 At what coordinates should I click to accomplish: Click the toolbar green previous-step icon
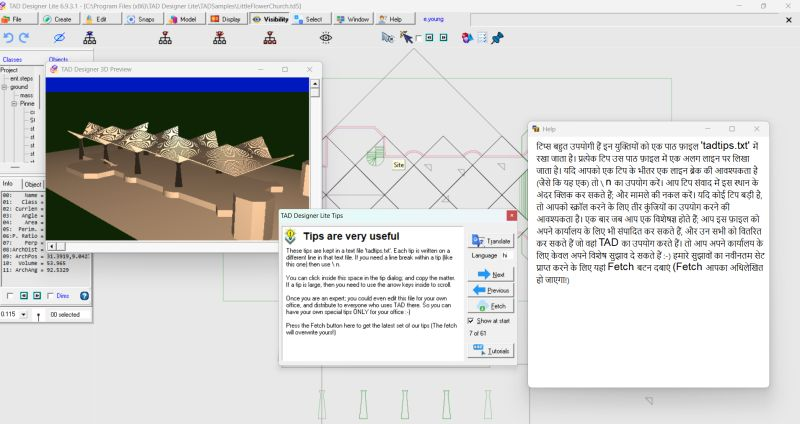pyautogui.click(x=430, y=38)
